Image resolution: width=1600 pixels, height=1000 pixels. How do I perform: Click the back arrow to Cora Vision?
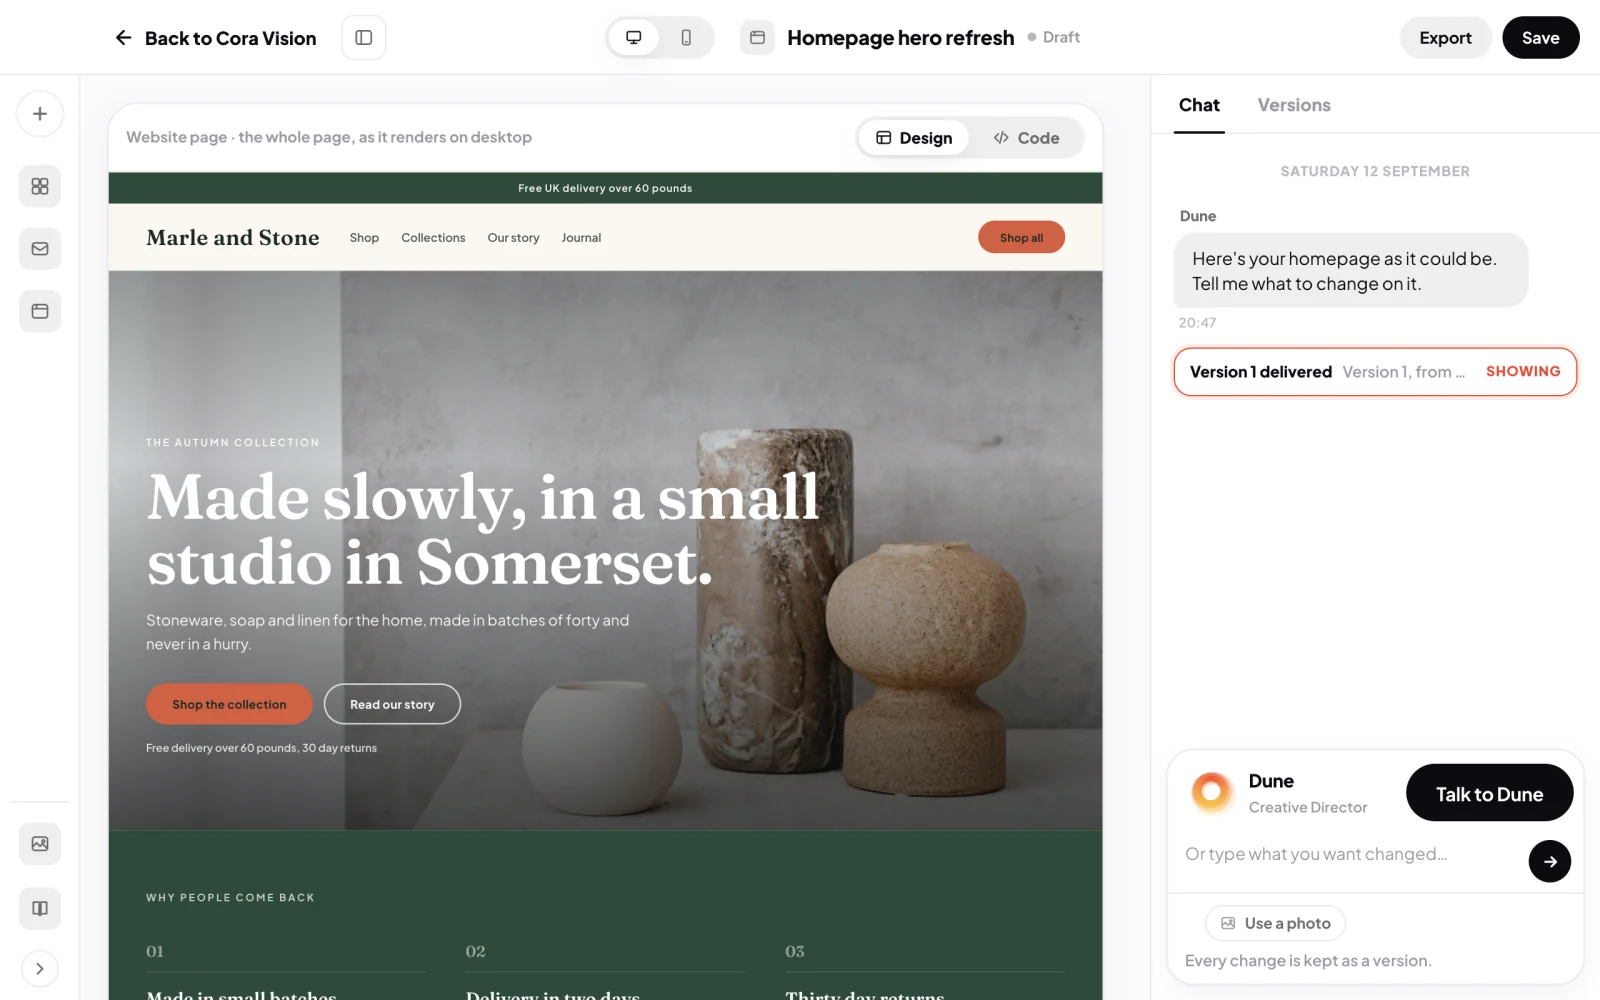tap(123, 38)
